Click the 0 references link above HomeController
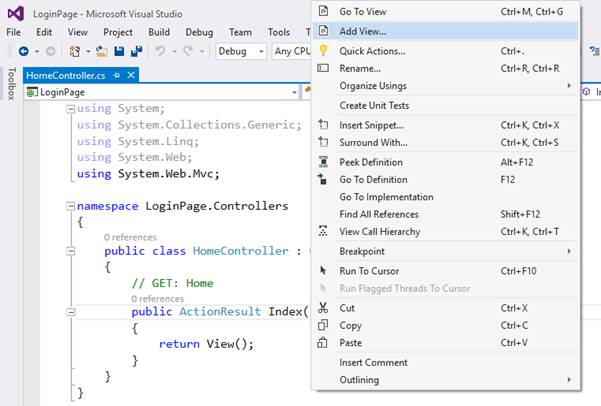The width and height of the screenshot is (601, 406). click(x=130, y=237)
